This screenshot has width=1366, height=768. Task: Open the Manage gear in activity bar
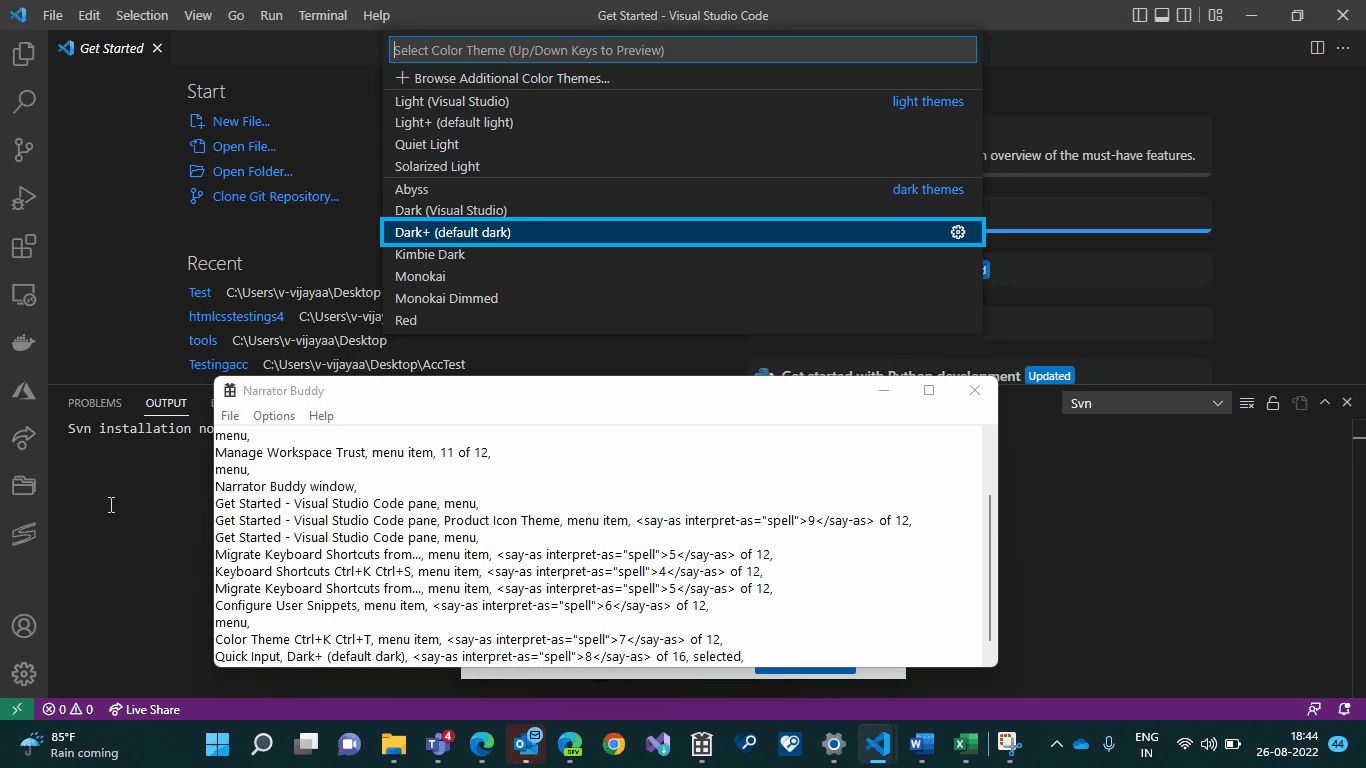tap(24, 675)
